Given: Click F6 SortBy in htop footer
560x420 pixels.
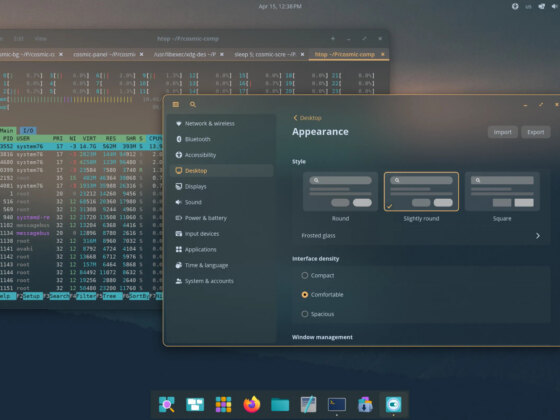Looking at the screenshot, I should tap(138, 296).
